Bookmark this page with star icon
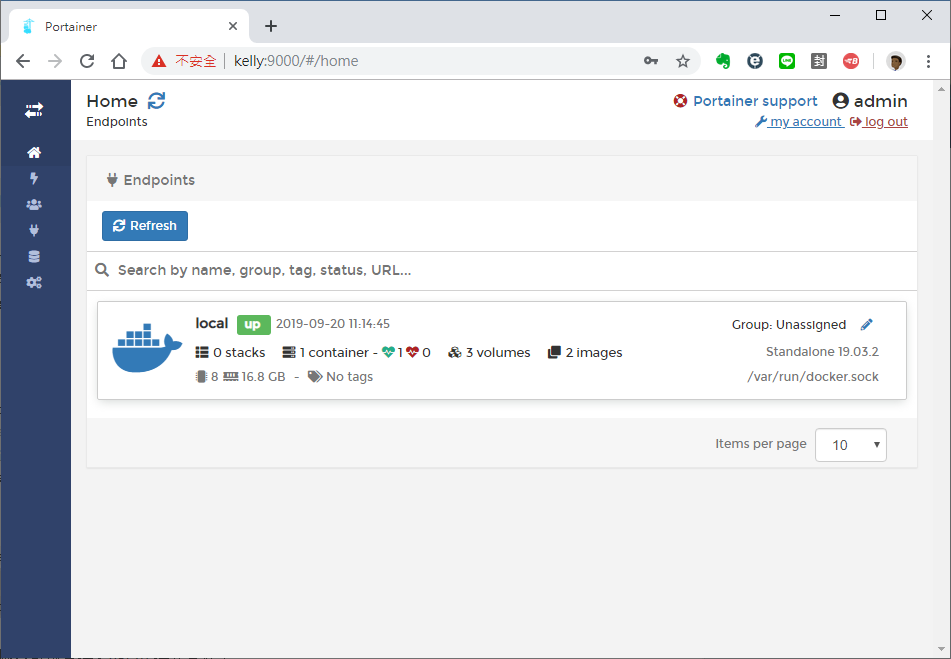Screen dimensions: 951x659 tap(683, 61)
